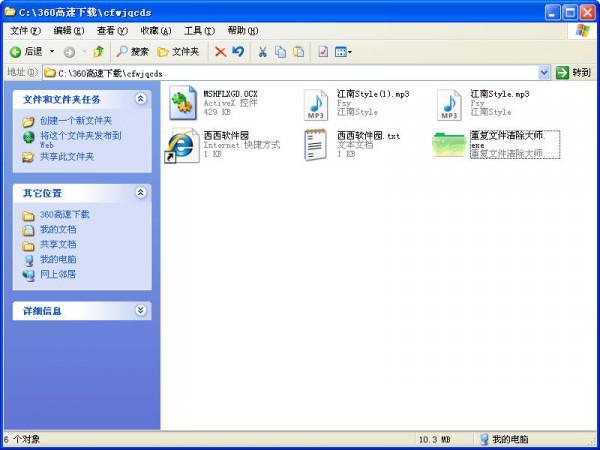Image resolution: width=600 pixels, height=450 pixels.
Task: Open the 文件 (File) menu
Action: (x=25, y=31)
